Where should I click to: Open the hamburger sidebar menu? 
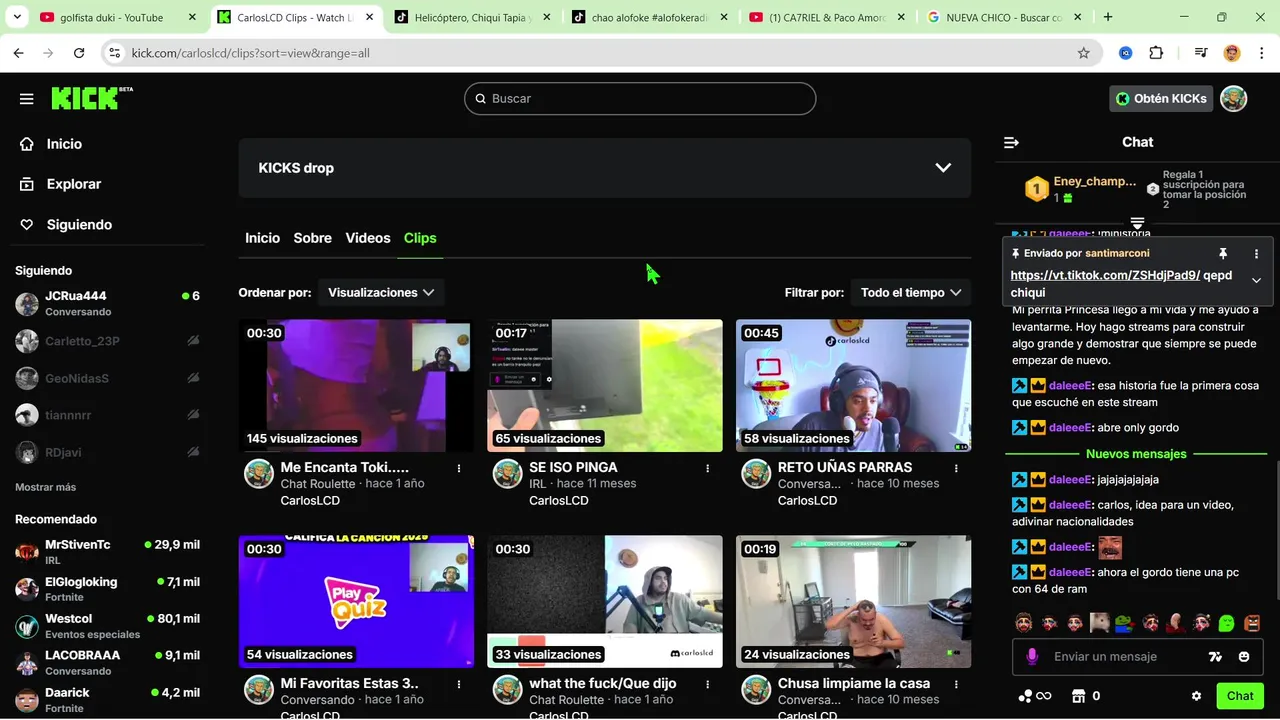[x=27, y=99]
